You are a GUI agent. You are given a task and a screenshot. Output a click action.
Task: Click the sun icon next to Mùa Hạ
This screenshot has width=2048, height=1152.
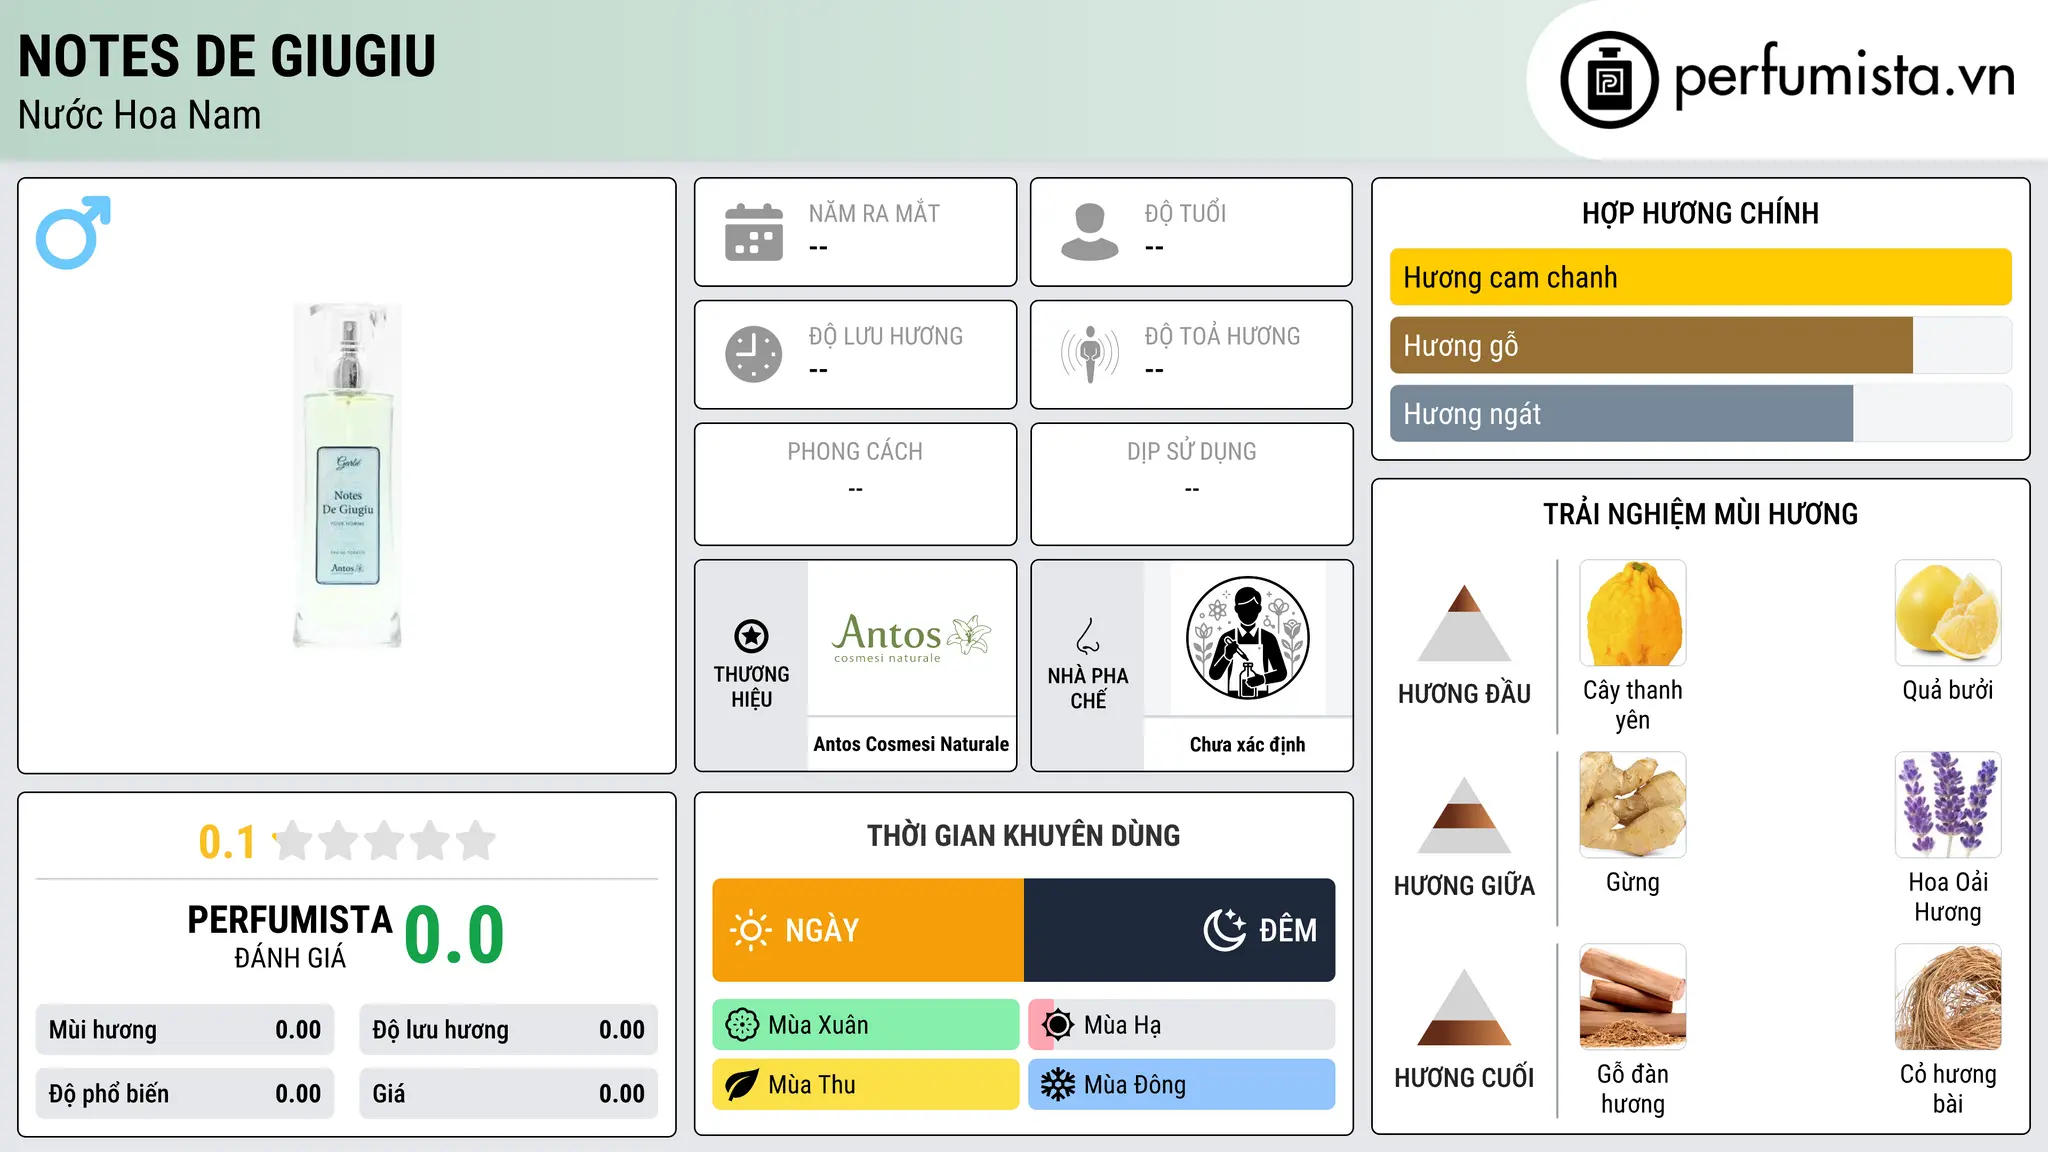tap(1058, 1025)
